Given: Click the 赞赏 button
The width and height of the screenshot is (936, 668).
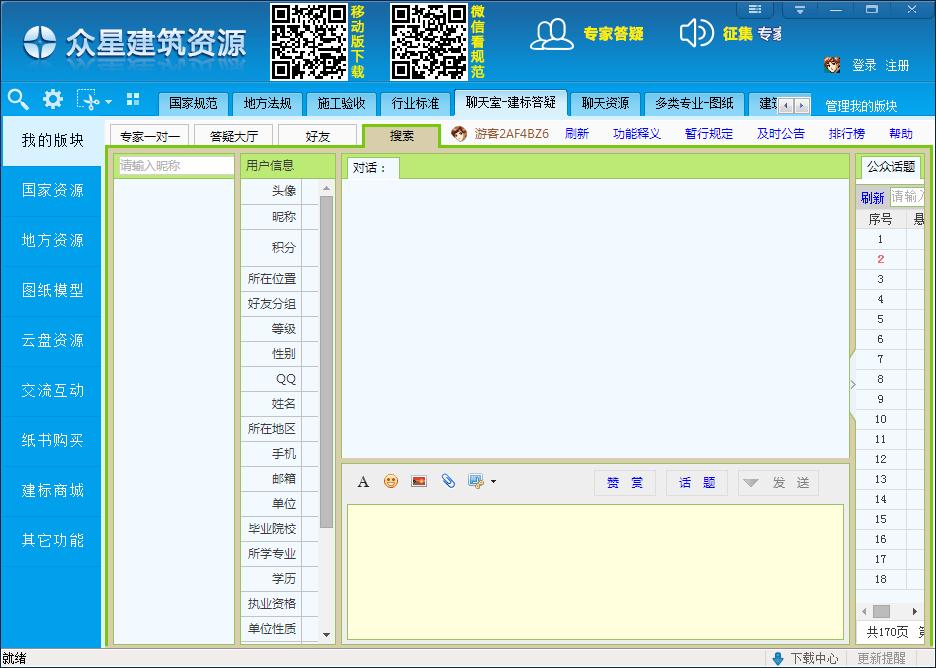Looking at the screenshot, I should (x=625, y=483).
